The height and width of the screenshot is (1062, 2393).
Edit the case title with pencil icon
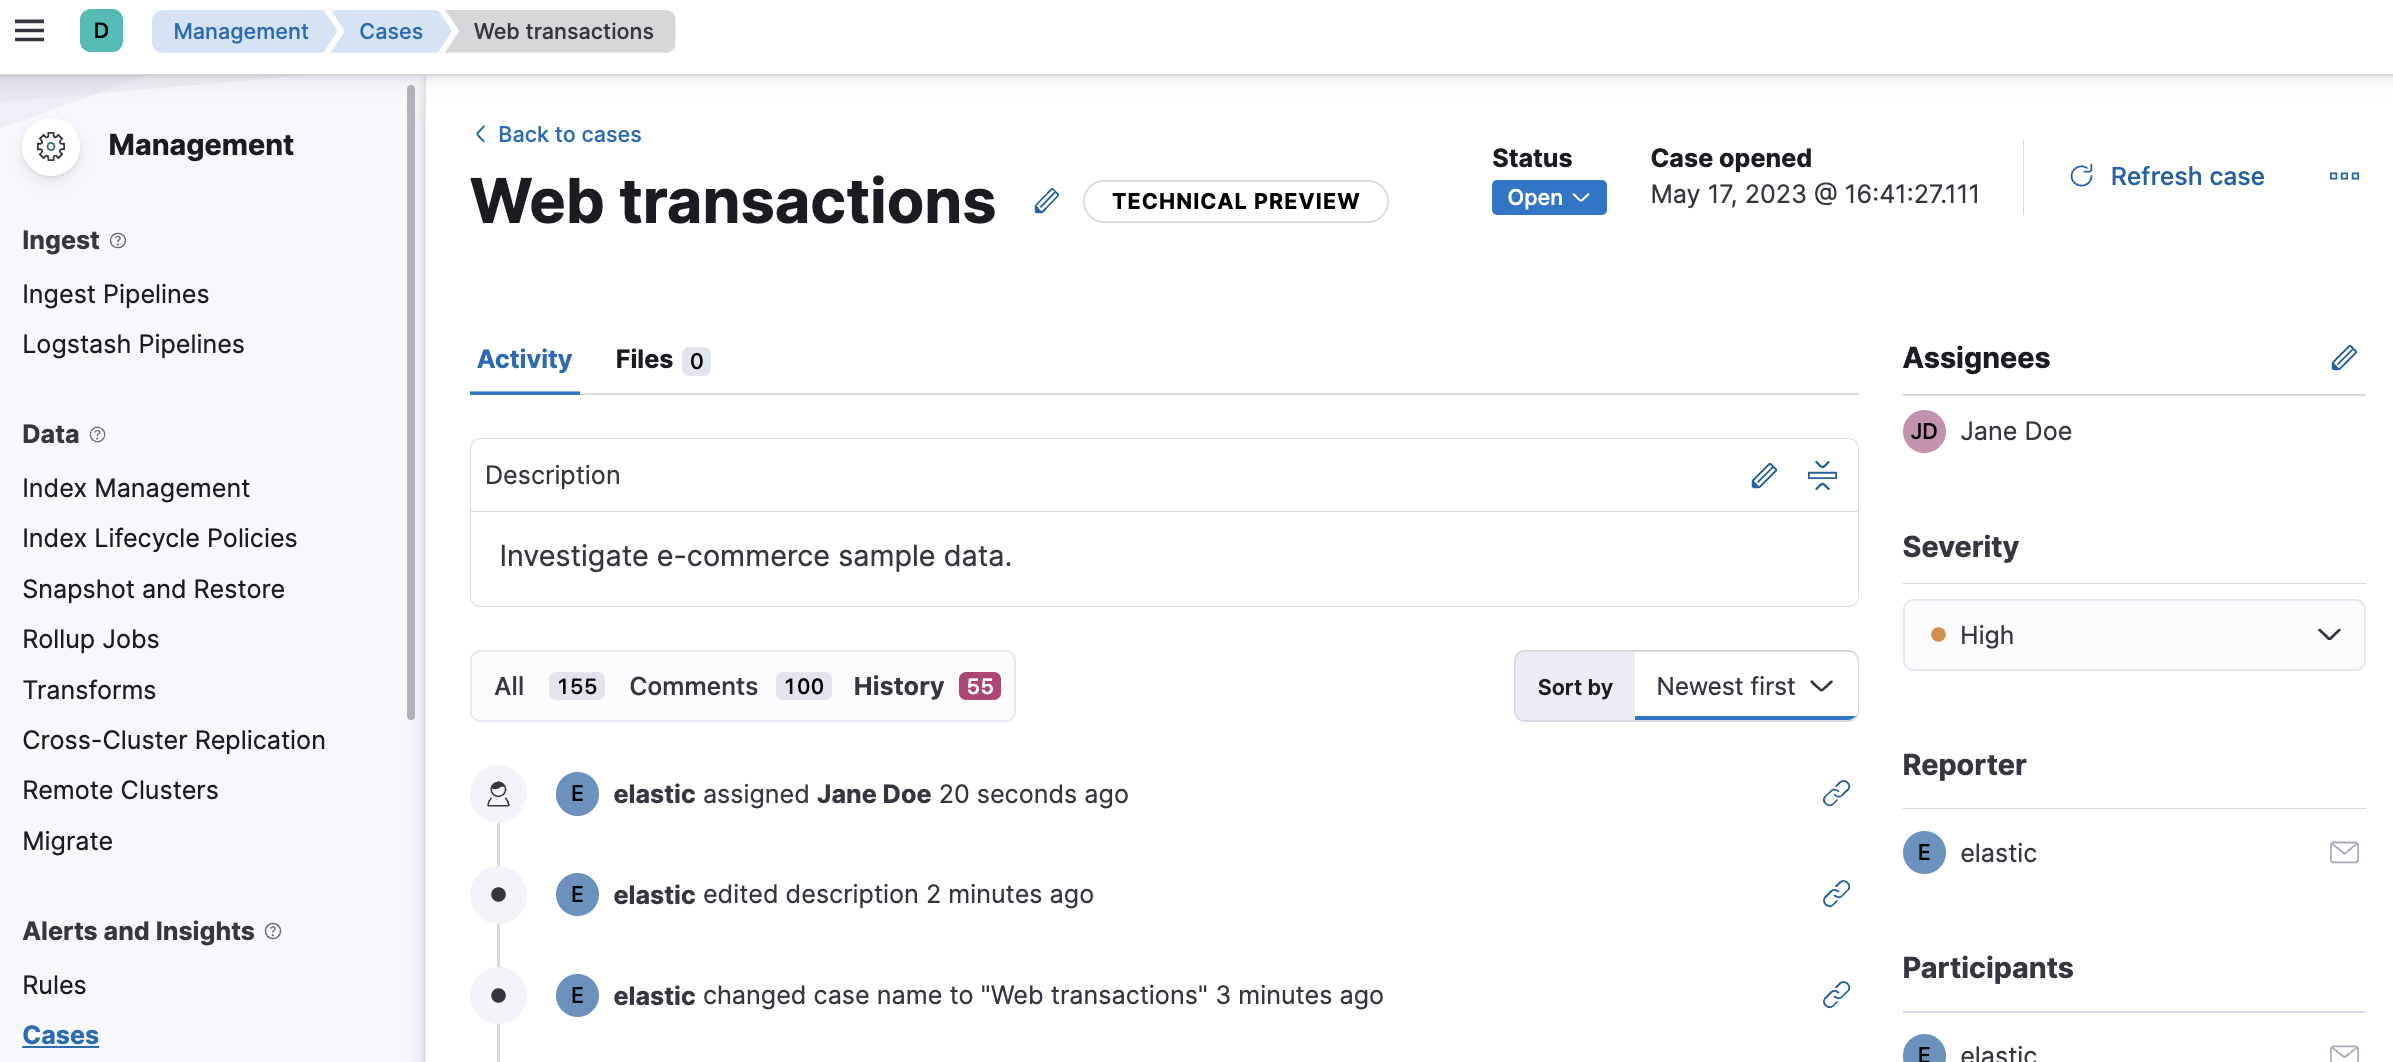click(x=1046, y=201)
